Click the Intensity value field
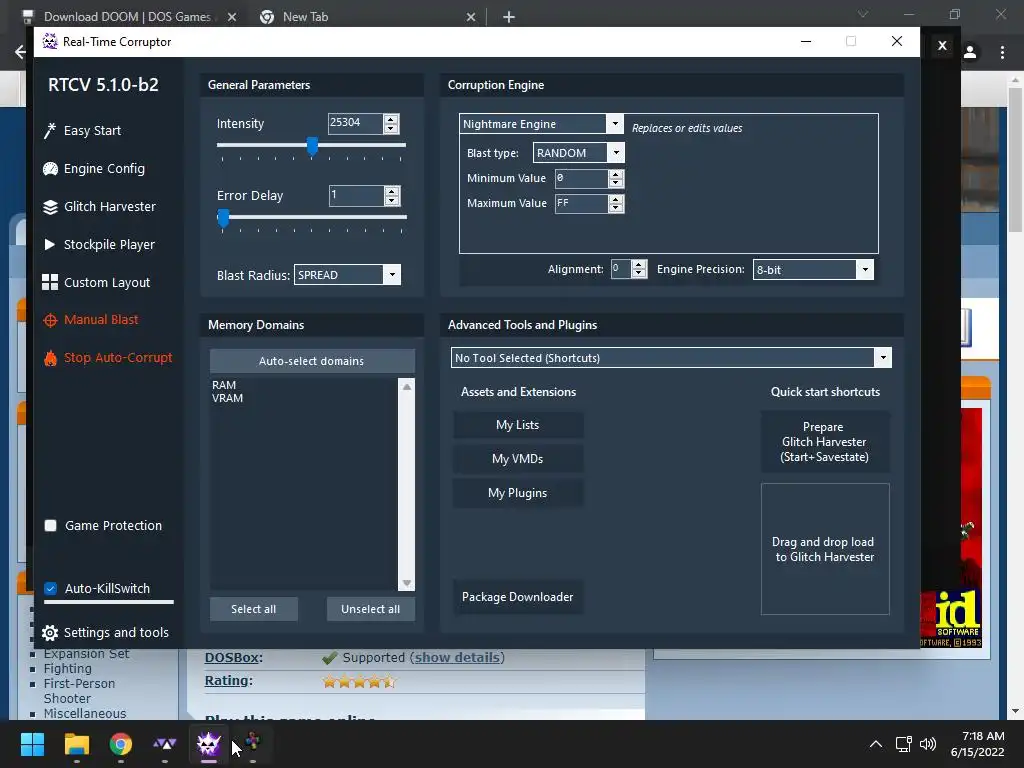This screenshot has width=1024, height=768. point(356,123)
